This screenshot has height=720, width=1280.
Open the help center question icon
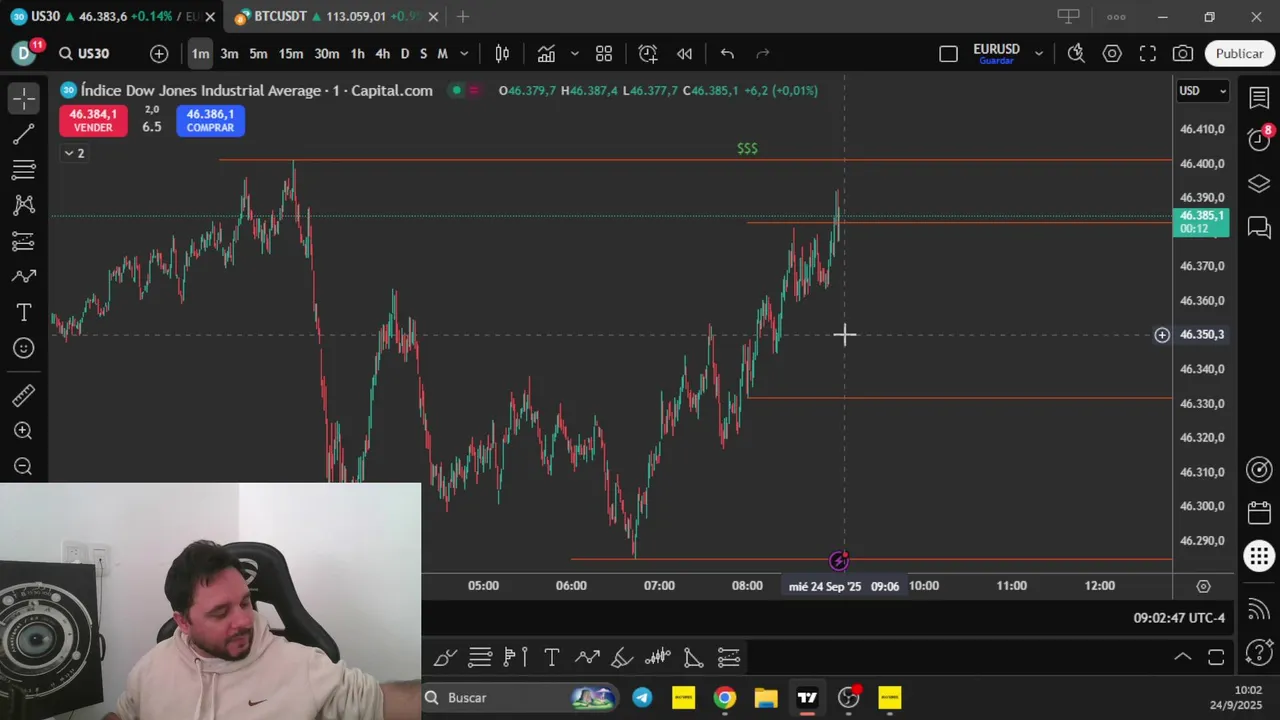click(1259, 655)
